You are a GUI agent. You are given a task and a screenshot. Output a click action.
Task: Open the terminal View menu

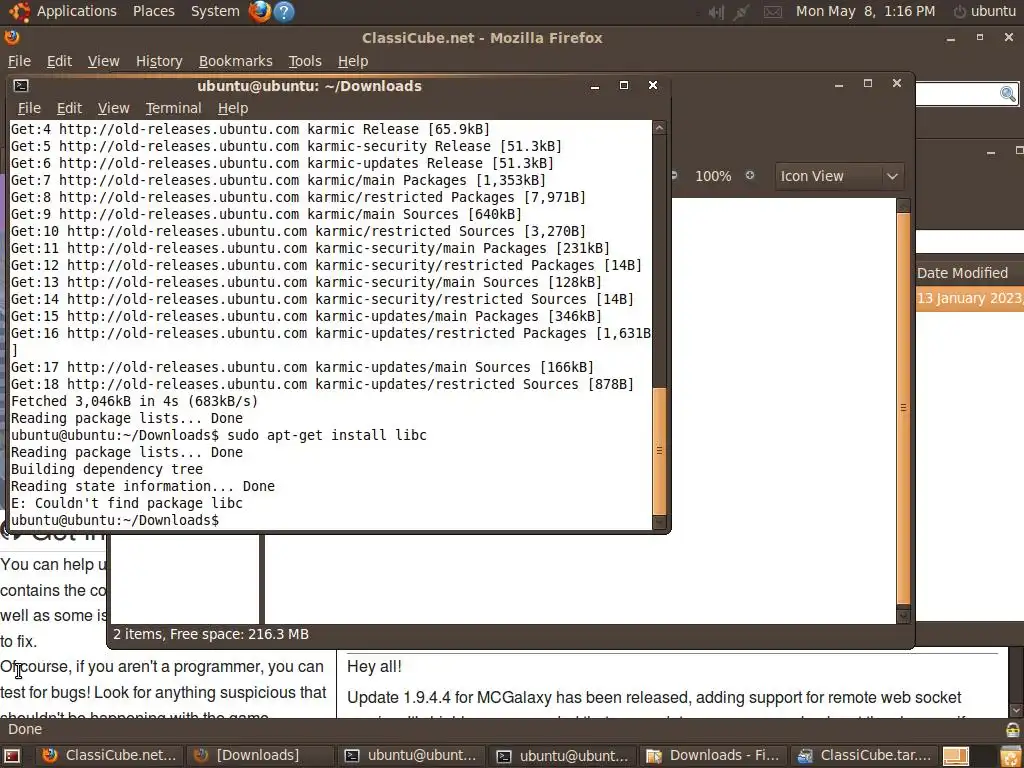[114, 108]
